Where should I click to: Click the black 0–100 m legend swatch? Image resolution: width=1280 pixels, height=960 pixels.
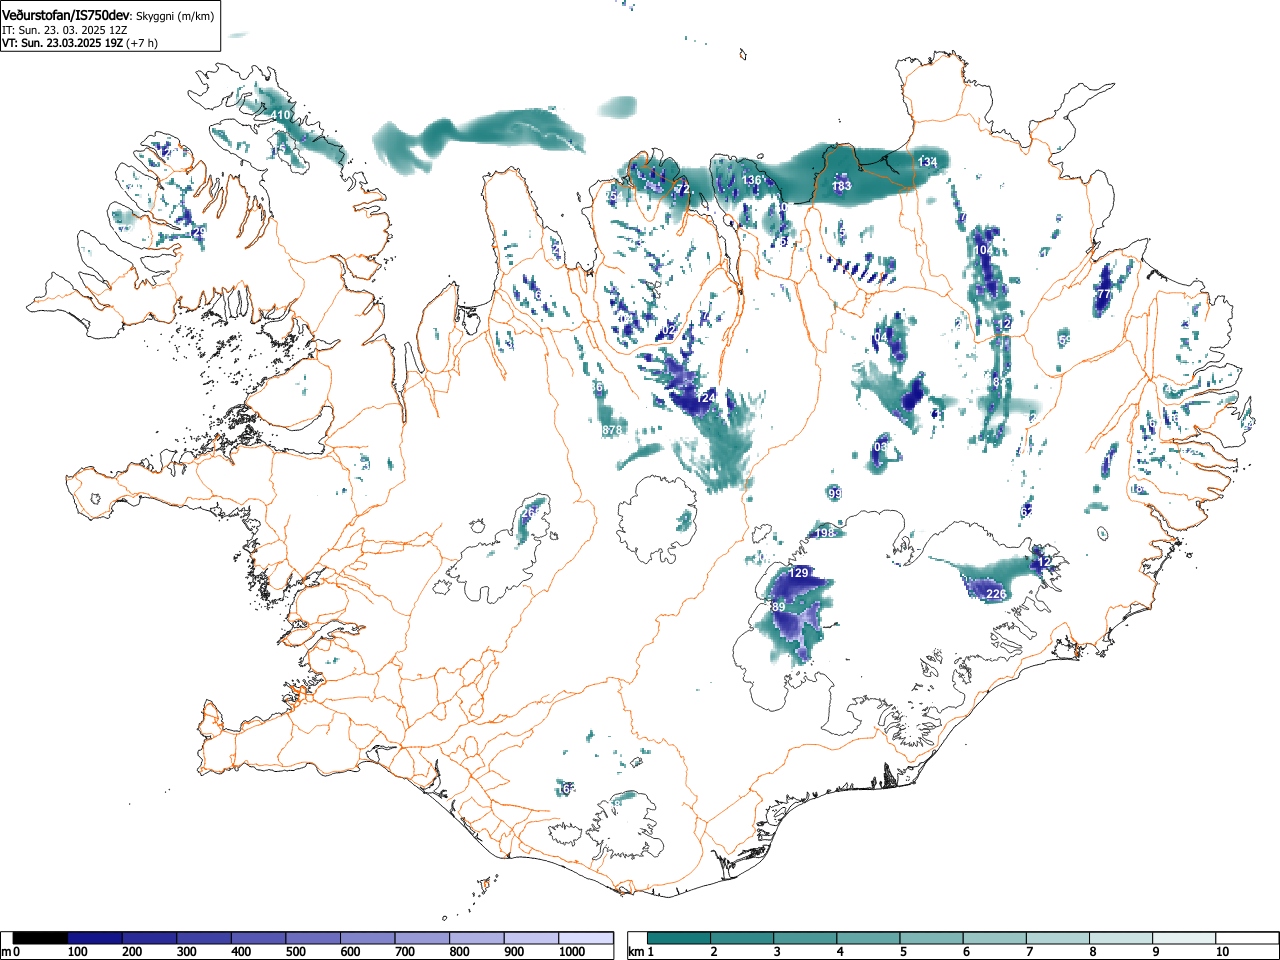click(41, 938)
